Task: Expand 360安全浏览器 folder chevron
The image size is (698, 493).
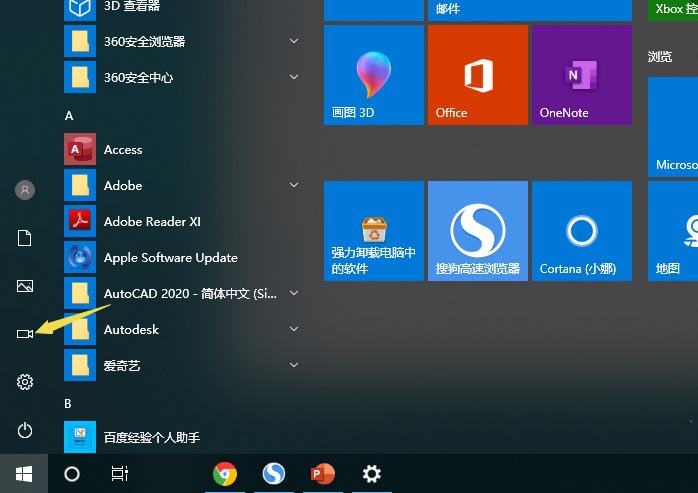Action: coord(294,41)
